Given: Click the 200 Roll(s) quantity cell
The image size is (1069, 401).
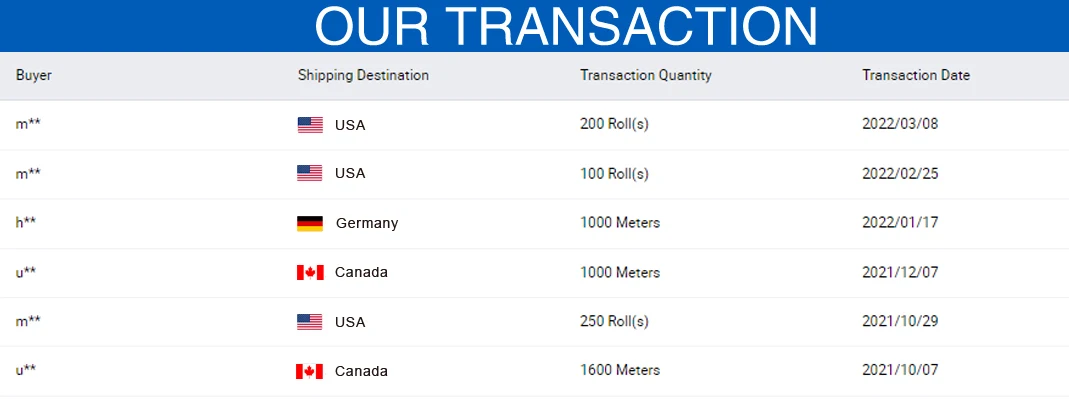Looking at the screenshot, I should [614, 125].
